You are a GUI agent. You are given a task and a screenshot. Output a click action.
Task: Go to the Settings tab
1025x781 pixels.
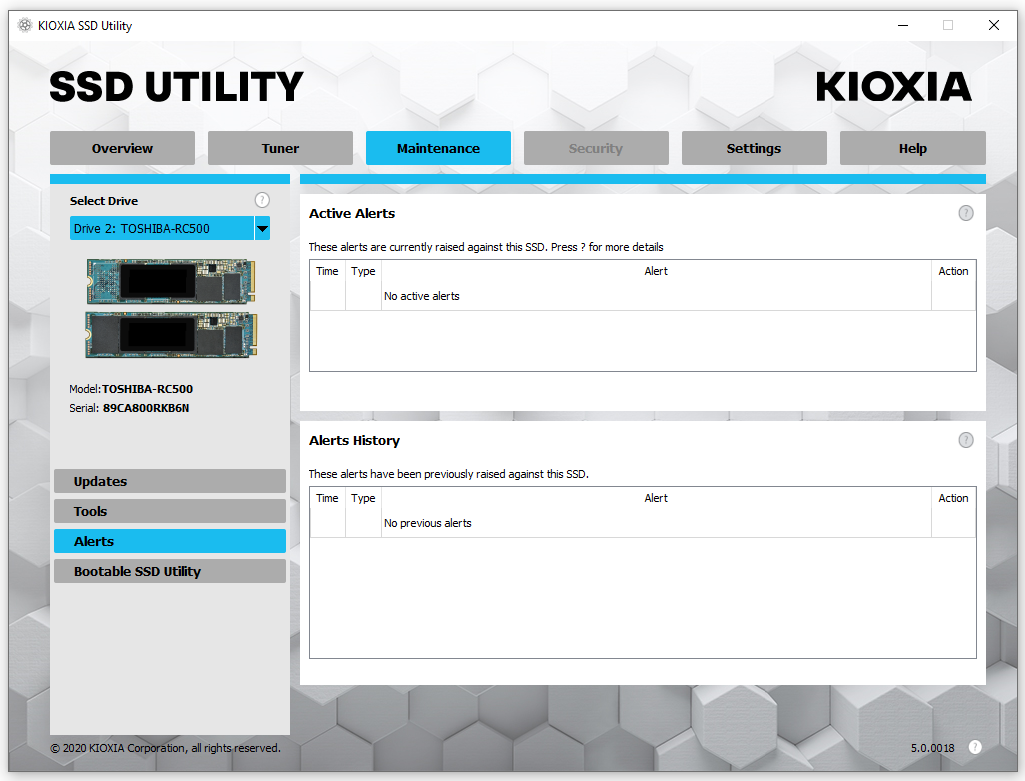754,148
